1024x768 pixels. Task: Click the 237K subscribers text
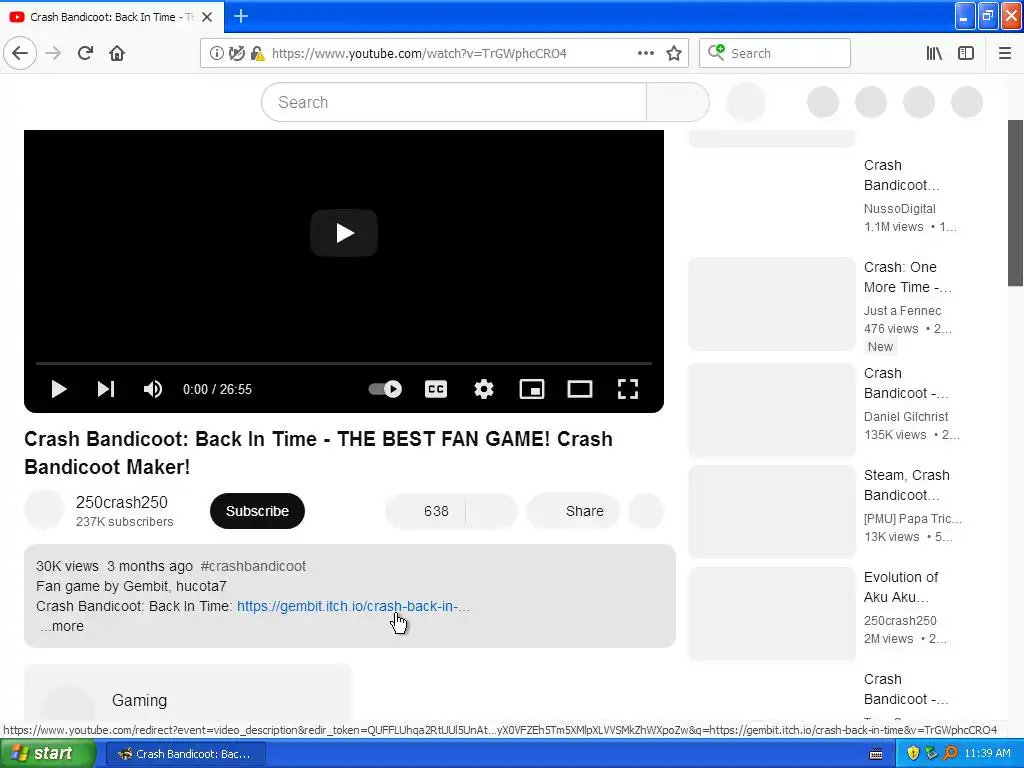pyautogui.click(x=124, y=522)
